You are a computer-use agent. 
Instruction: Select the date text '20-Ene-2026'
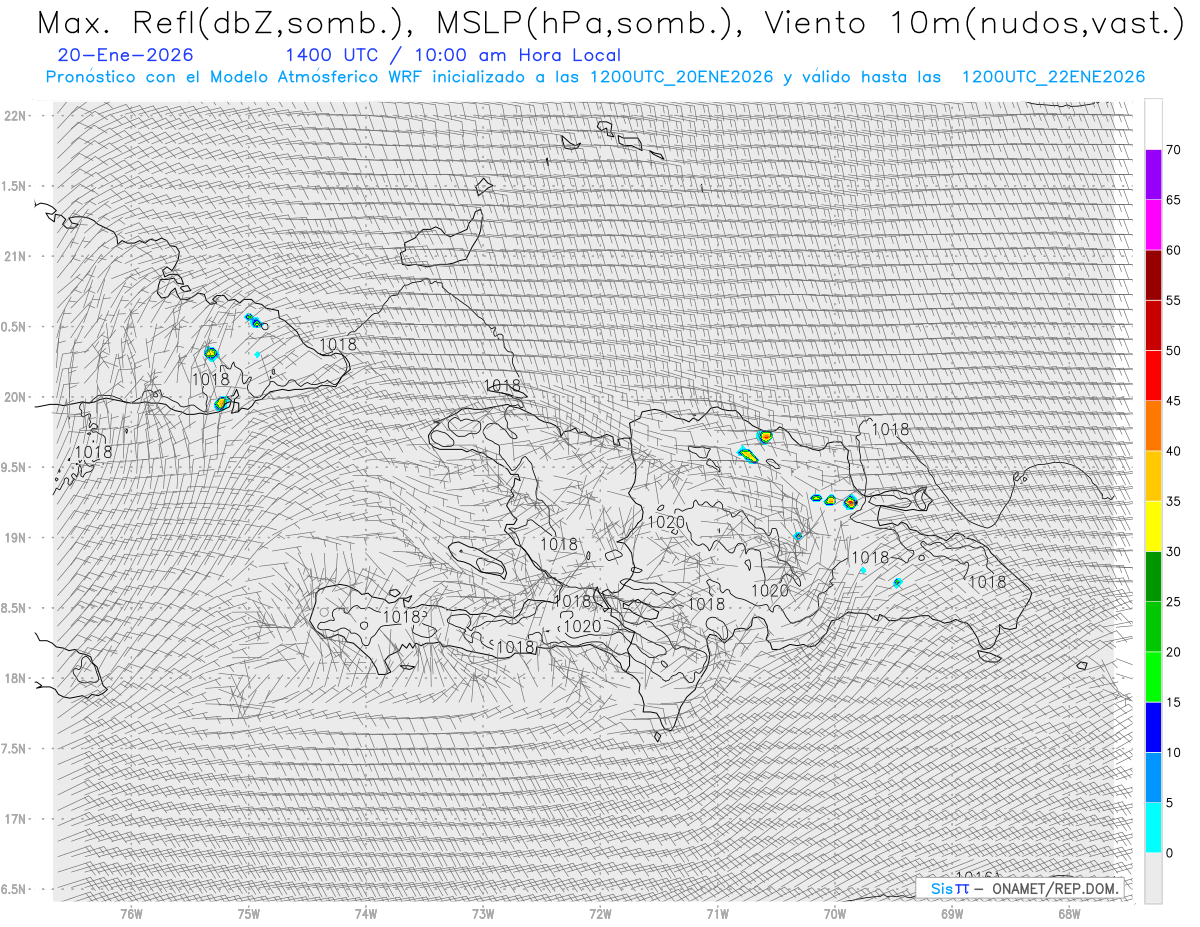point(126,56)
